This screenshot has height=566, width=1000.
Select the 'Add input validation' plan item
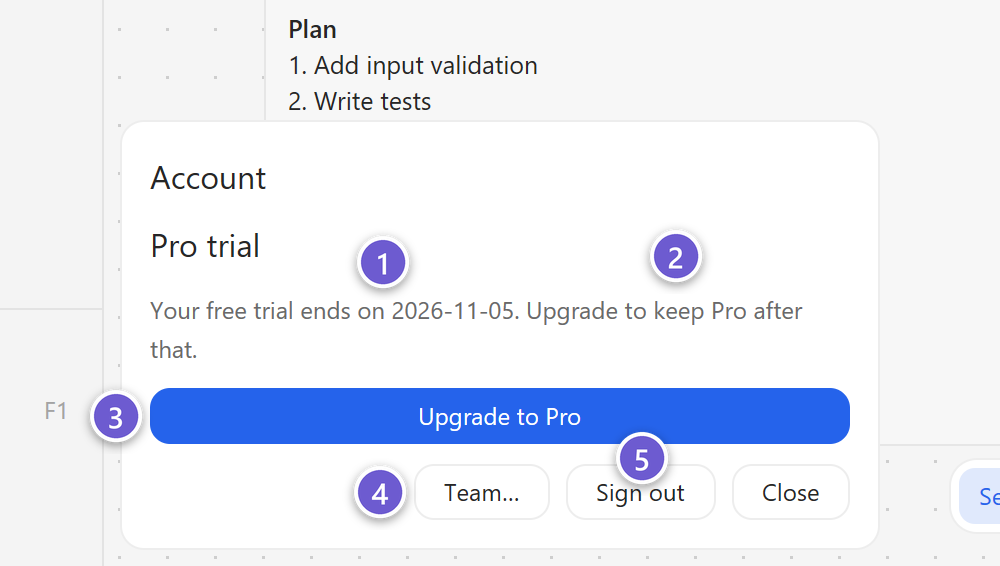point(413,66)
